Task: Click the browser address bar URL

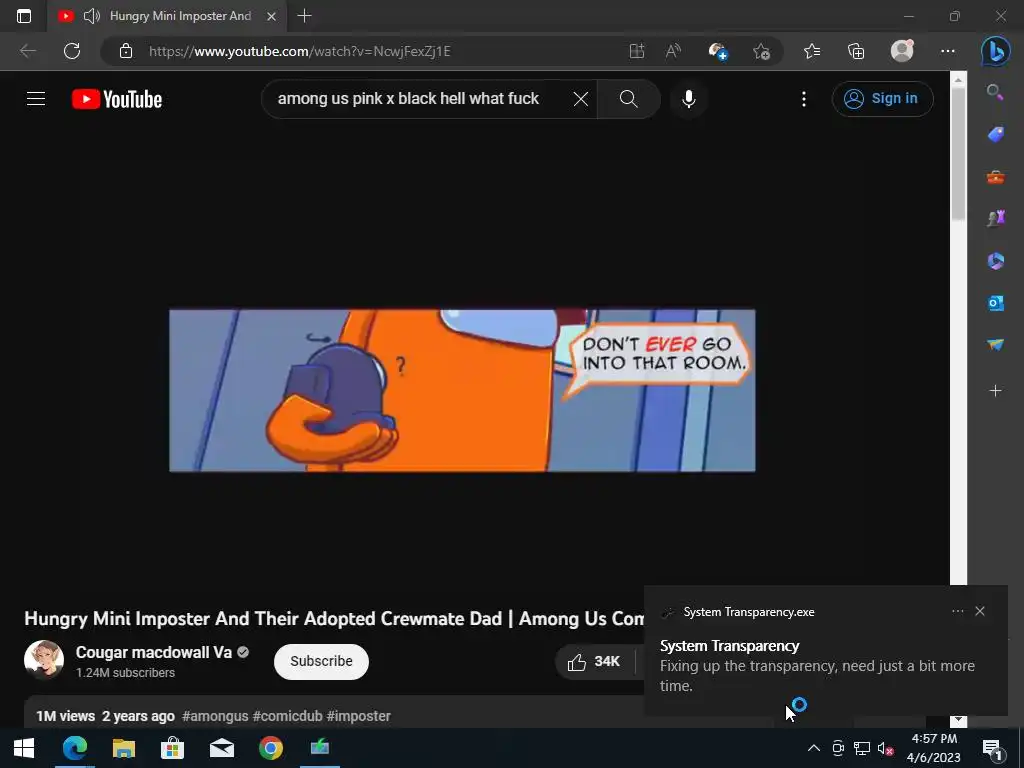Action: (300, 51)
